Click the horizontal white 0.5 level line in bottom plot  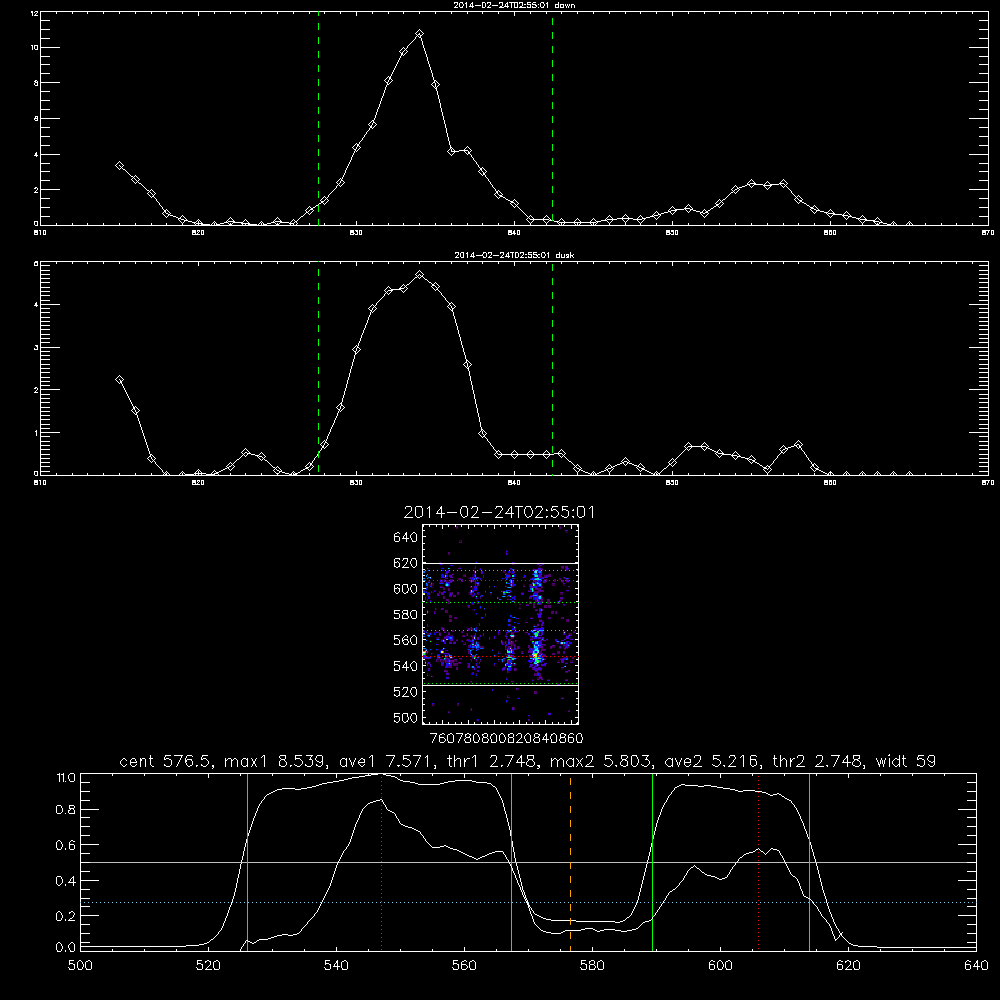pyautogui.click(x=529, y=862)
